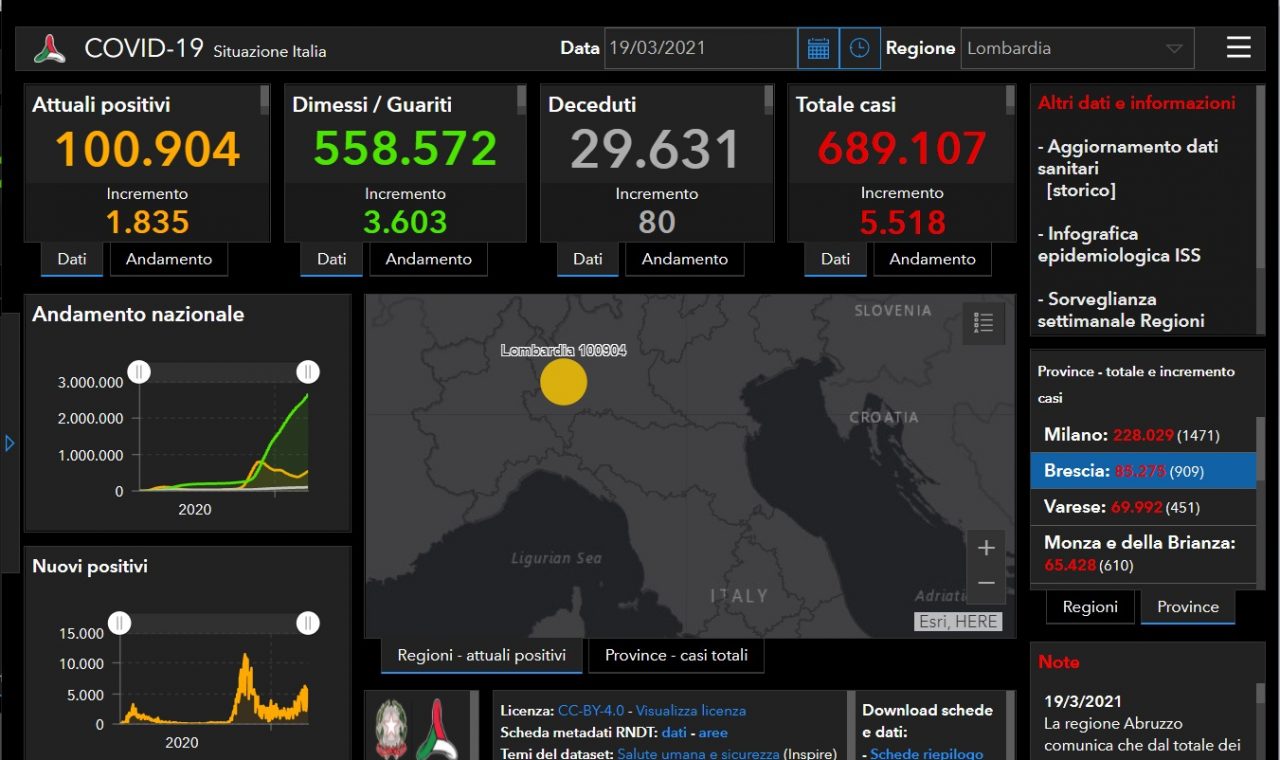Expand the left side panel arrow
This screenshot has width=1280, height=760.
10,442
